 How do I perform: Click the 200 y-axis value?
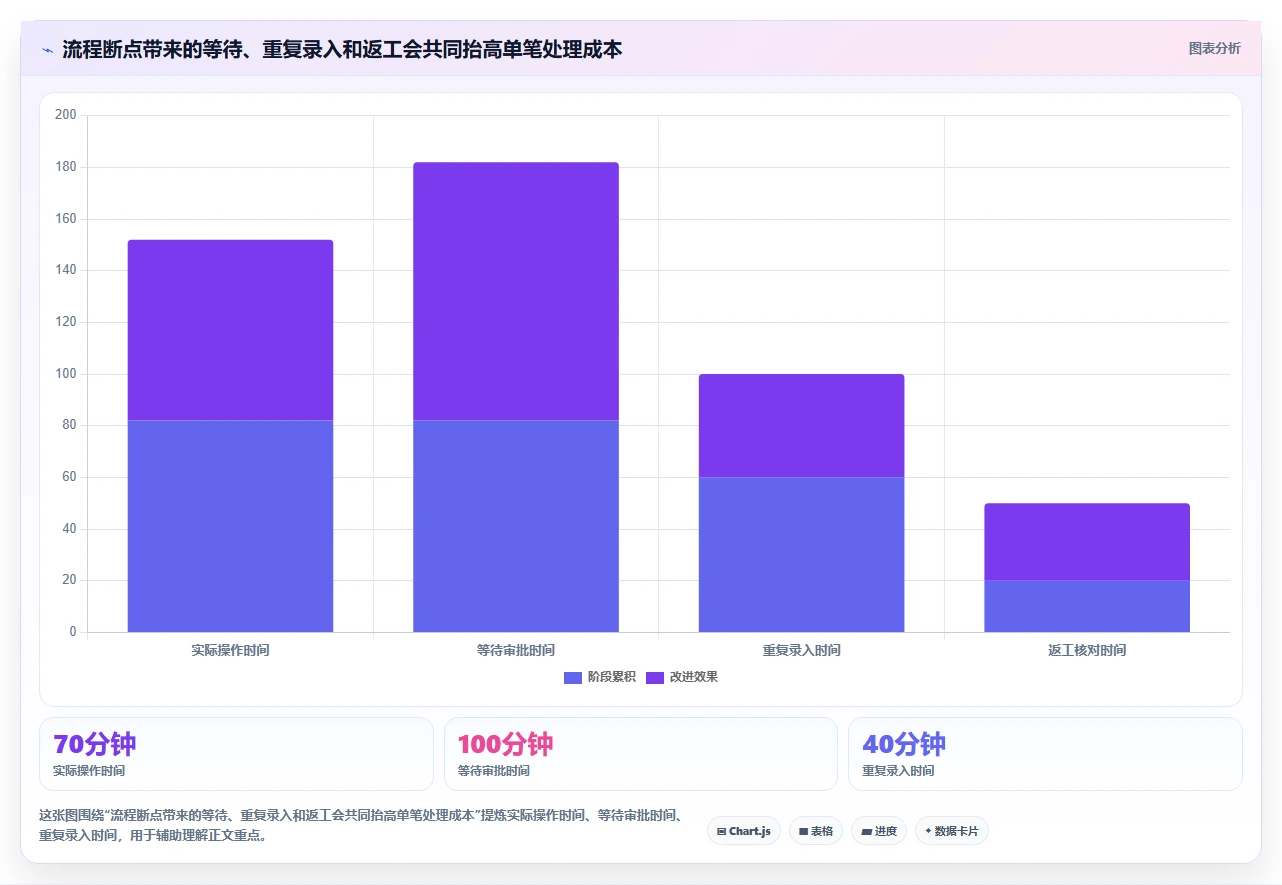pos(66,115)
